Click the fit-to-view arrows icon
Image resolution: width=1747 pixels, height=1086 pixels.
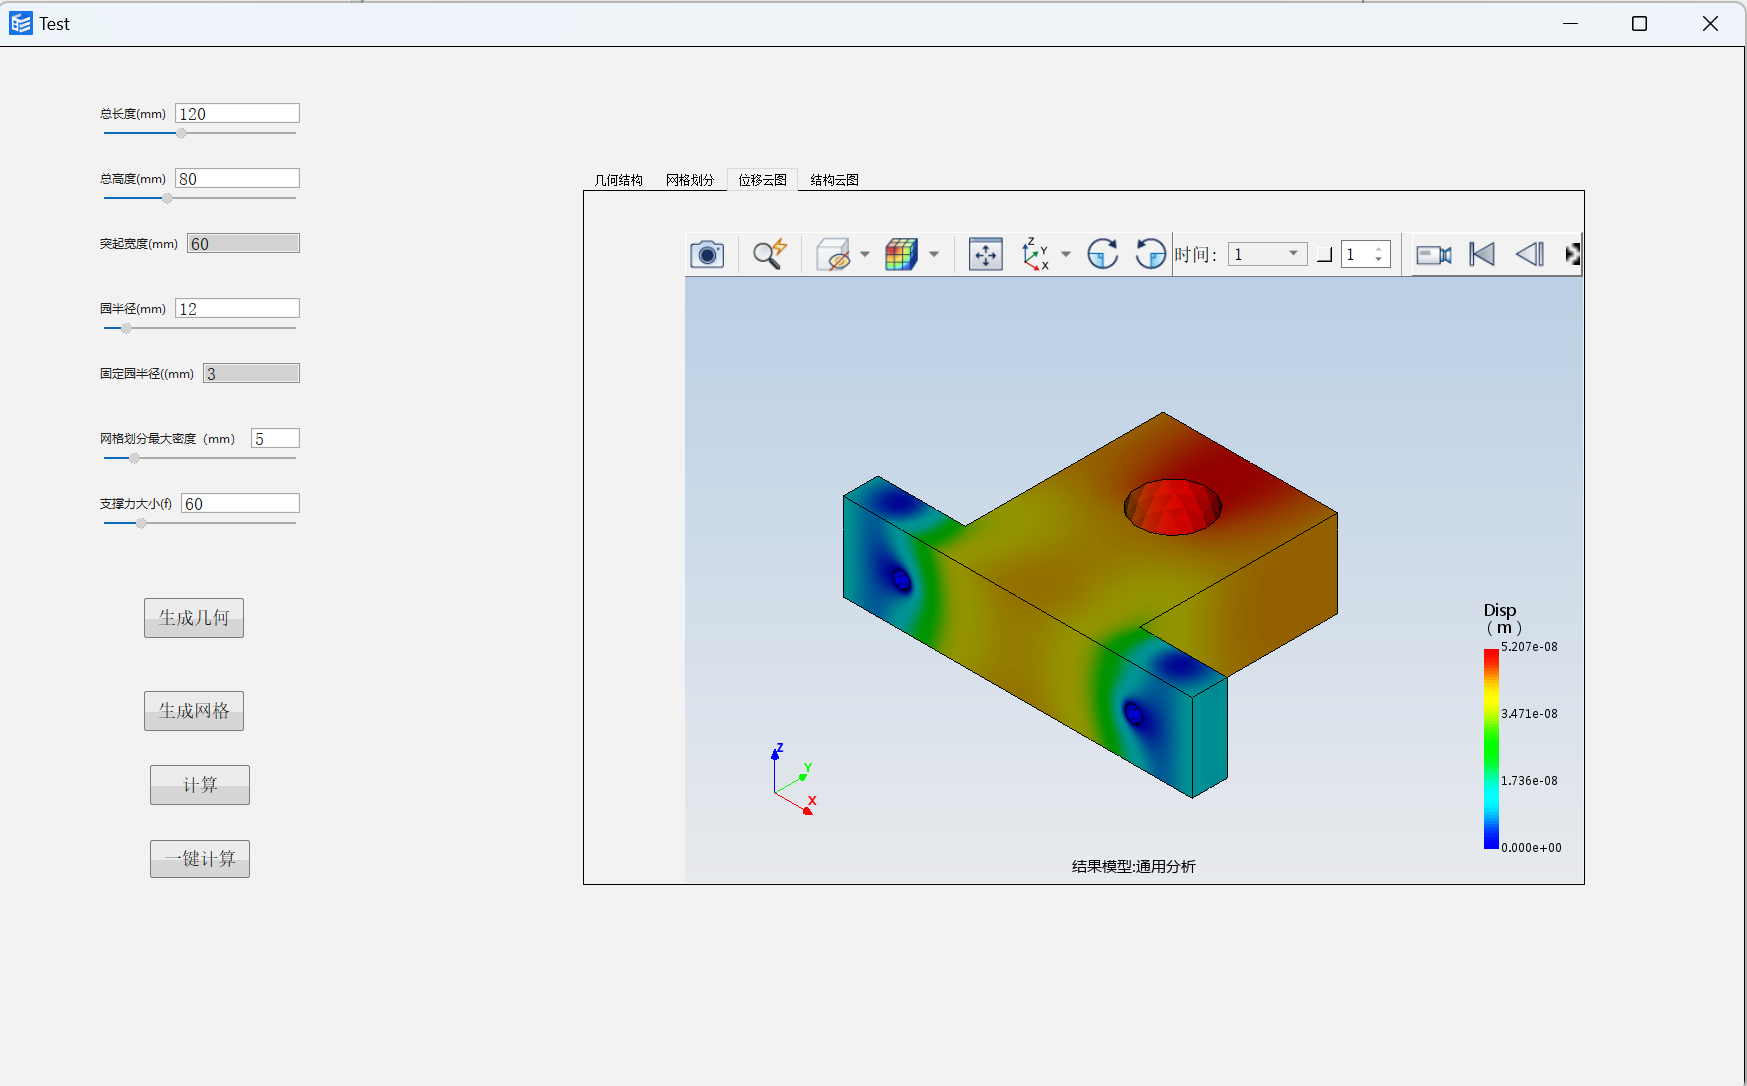[x=986, y=255]
